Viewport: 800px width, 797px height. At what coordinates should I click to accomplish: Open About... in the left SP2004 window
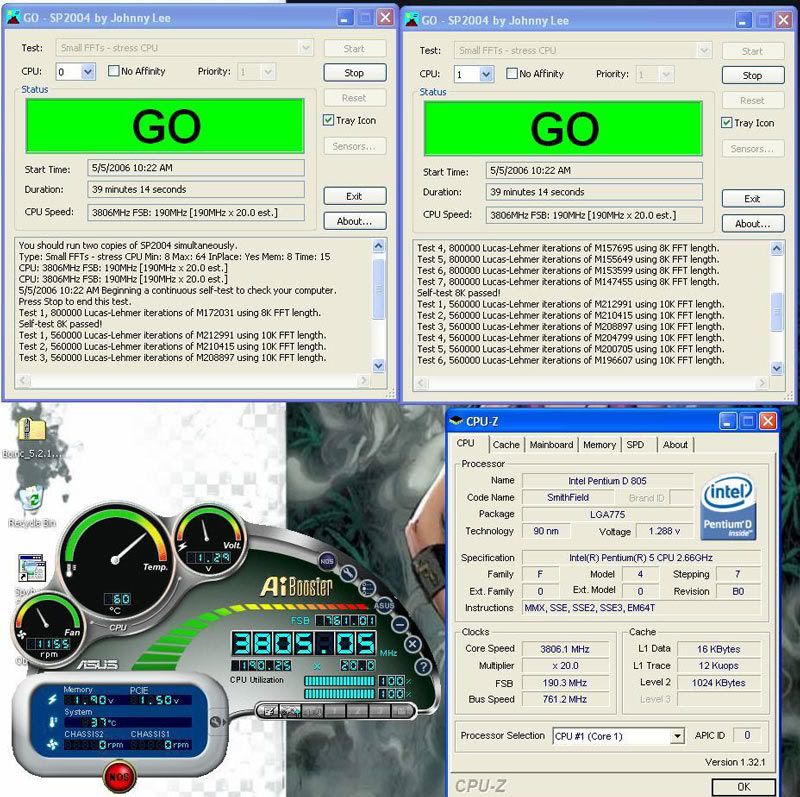click(x=354, y=221)
